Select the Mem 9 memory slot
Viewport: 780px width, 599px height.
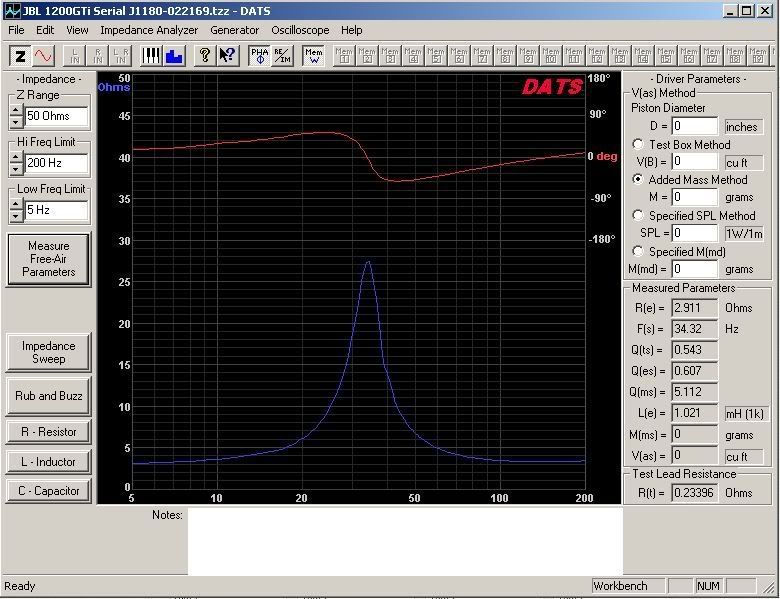pos(528,56)
